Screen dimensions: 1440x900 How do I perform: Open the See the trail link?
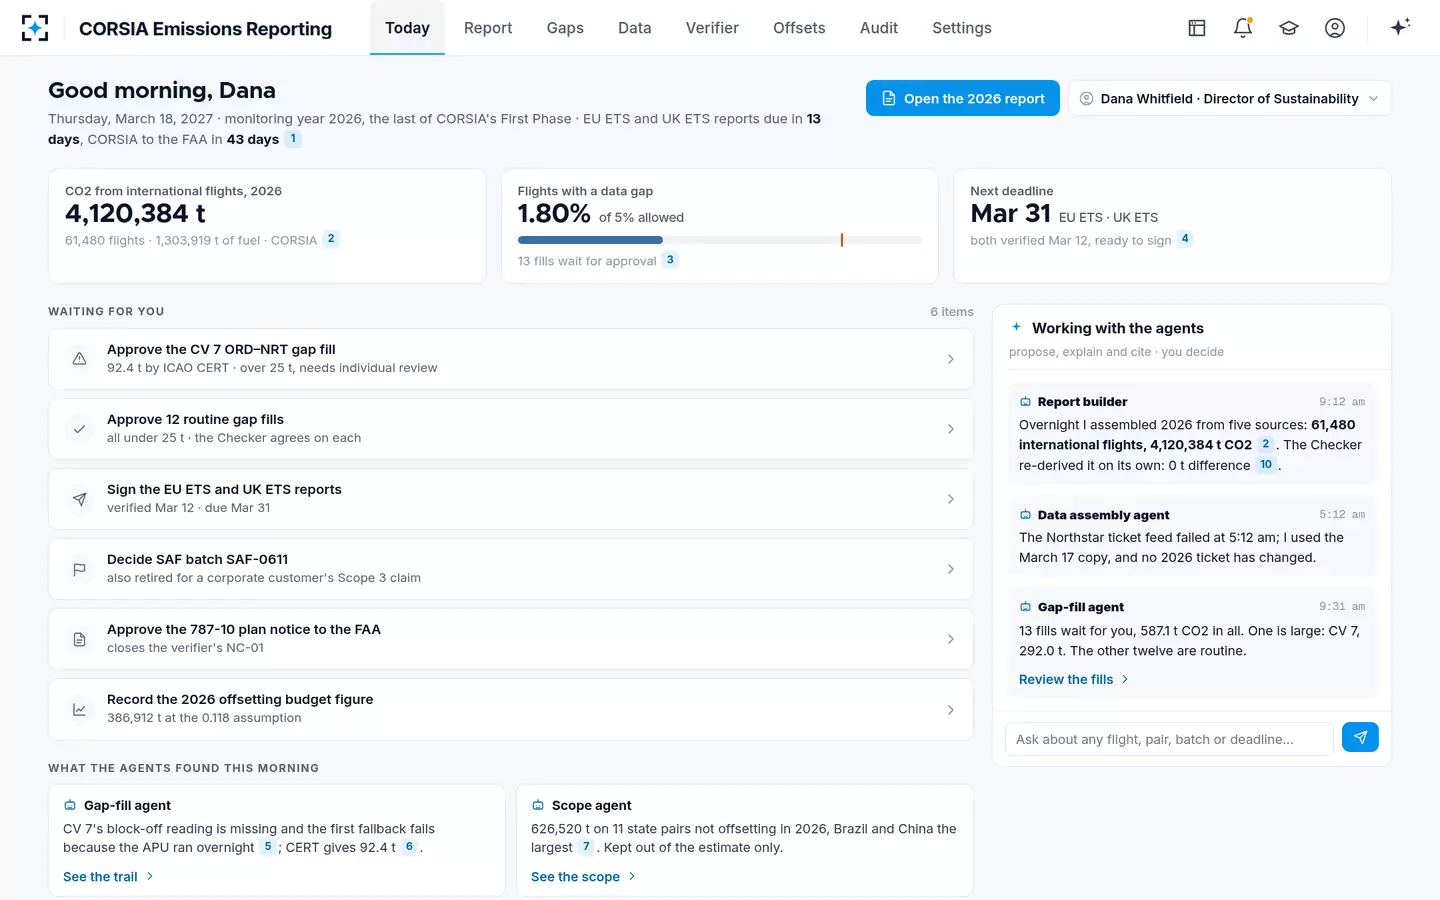[108, 877]
